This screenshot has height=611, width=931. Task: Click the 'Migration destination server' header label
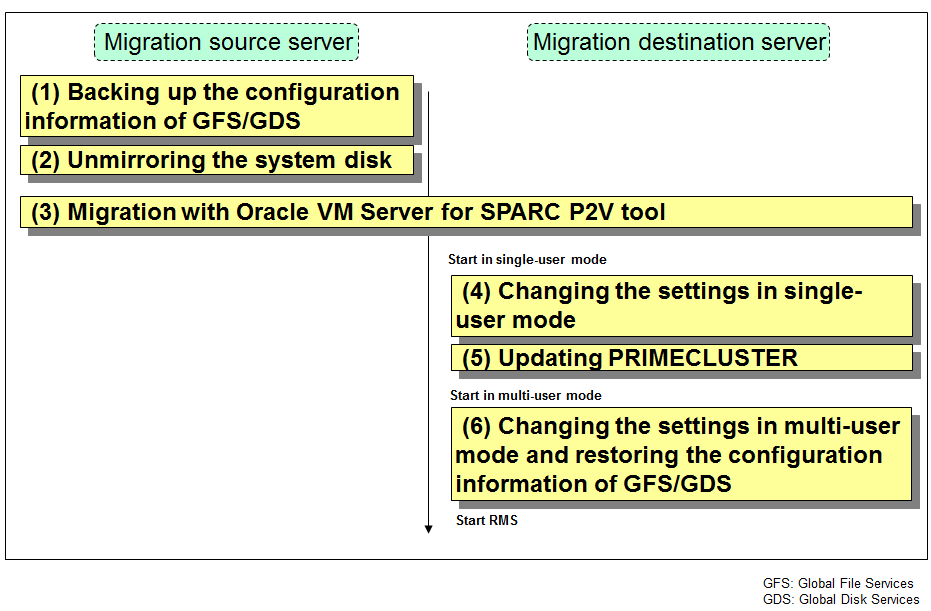click(x=678, y=42)
